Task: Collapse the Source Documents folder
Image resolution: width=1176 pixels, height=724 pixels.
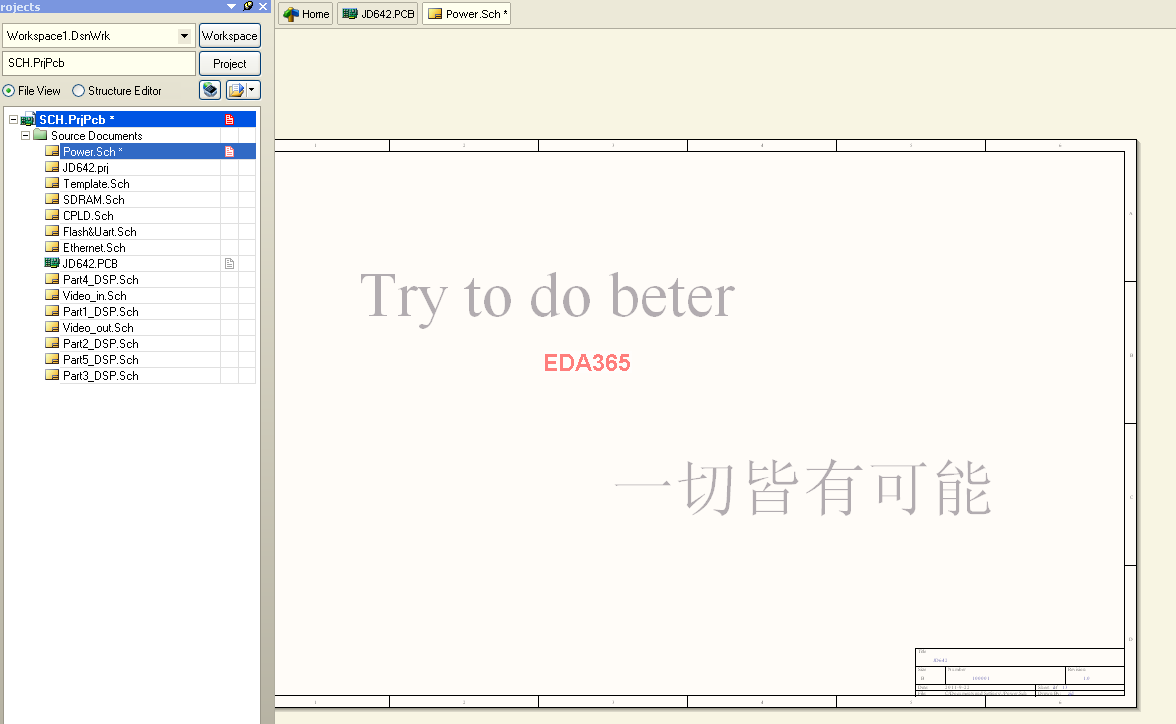Action: tap(25, 136)
